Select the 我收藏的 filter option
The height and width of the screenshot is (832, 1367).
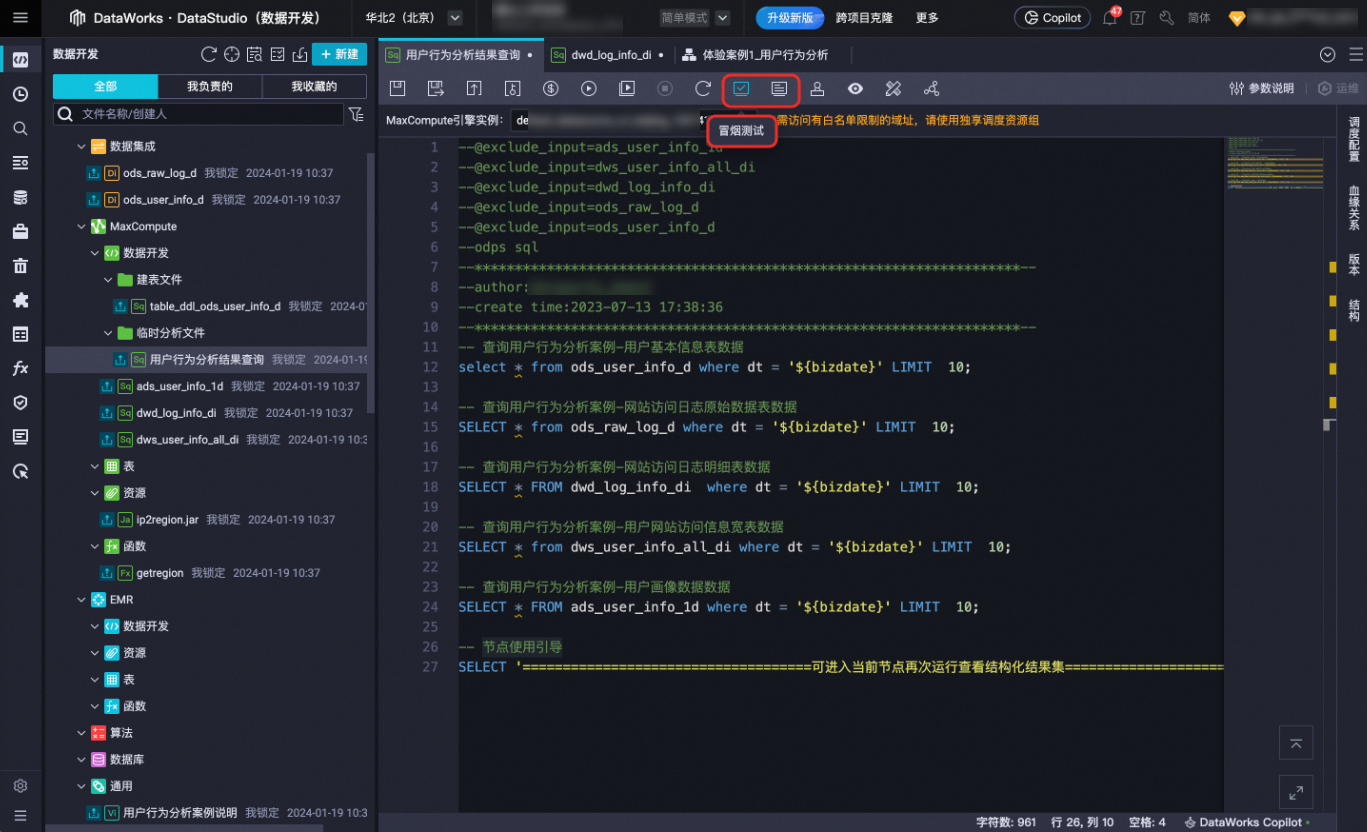click(314, 86)
